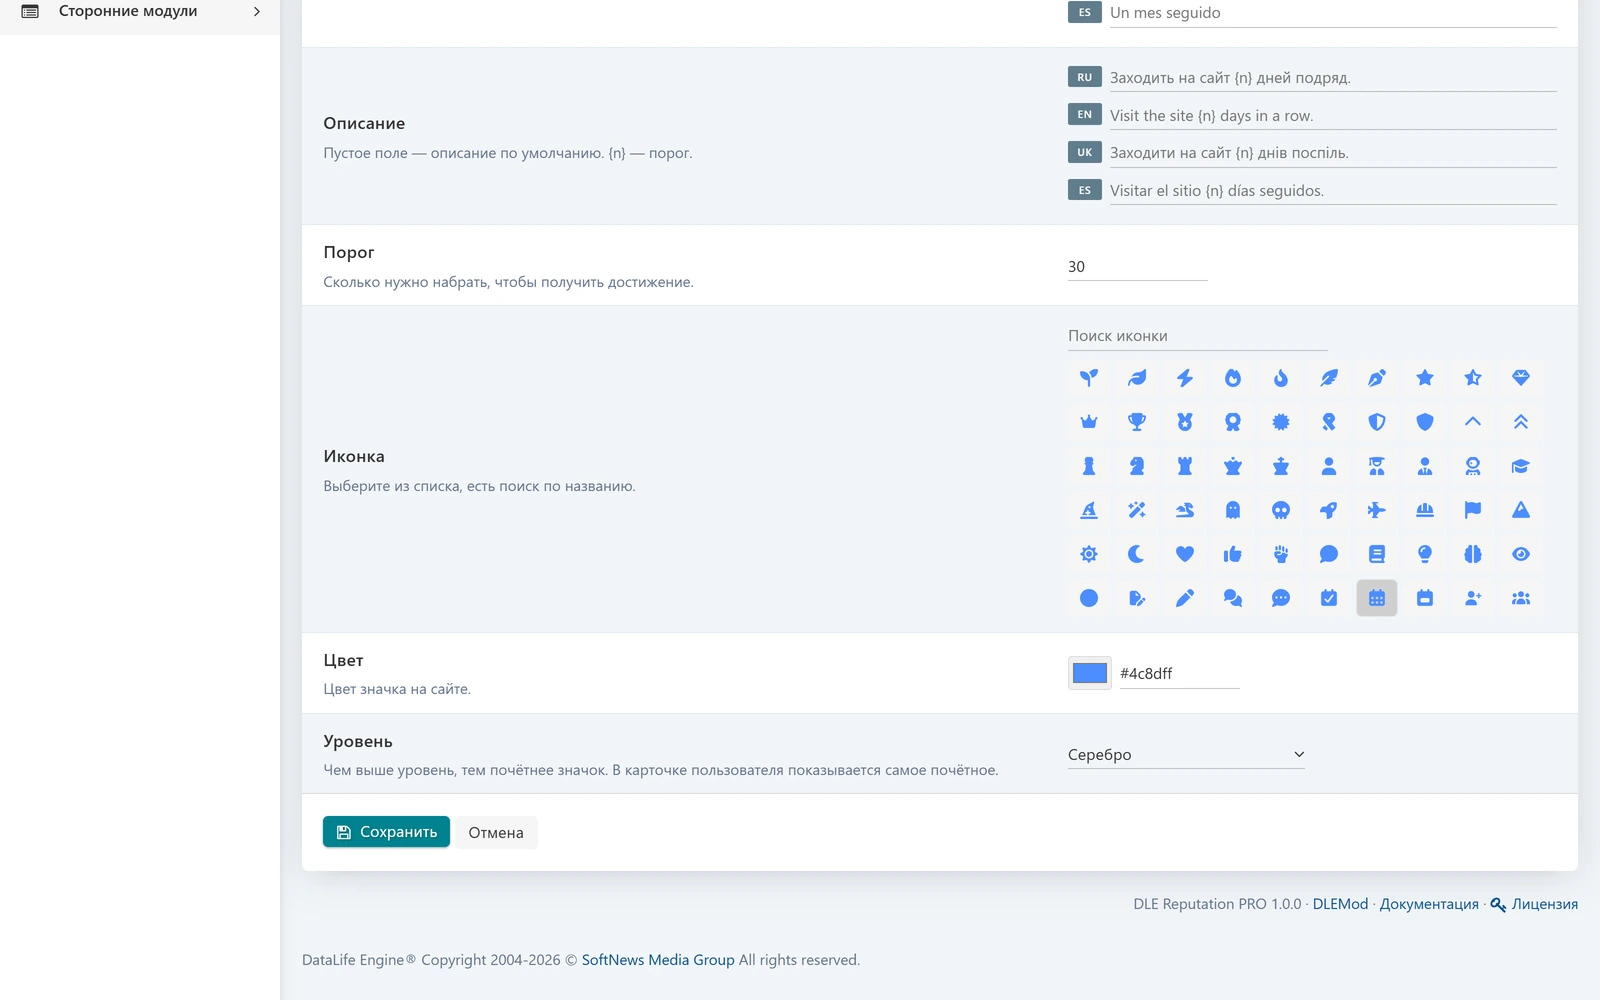Select the group of people icon

(1521, 598)
